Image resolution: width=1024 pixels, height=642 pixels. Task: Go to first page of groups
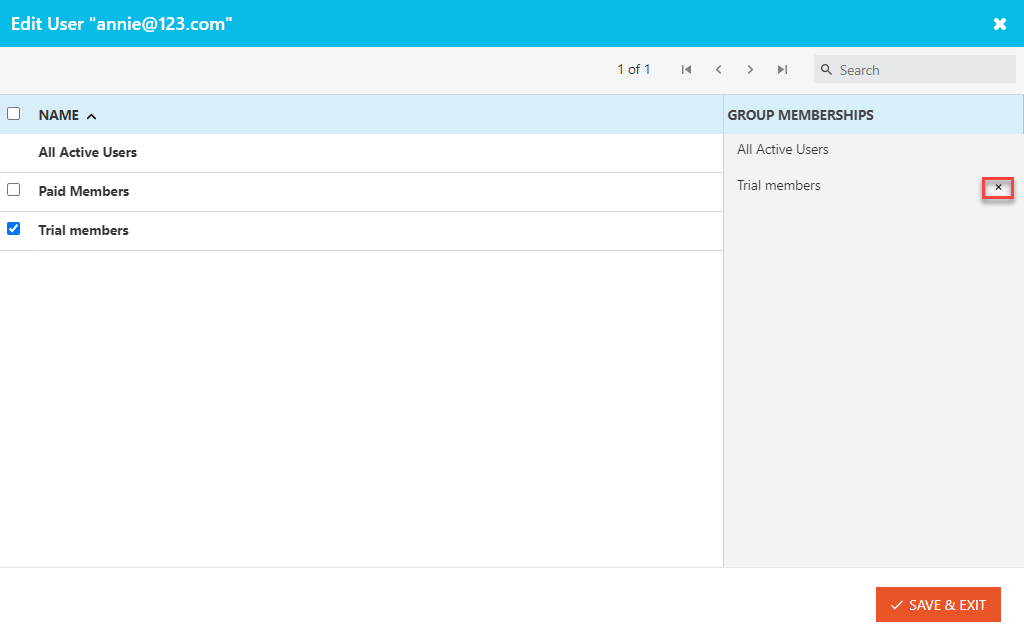(x=686, y=69)
